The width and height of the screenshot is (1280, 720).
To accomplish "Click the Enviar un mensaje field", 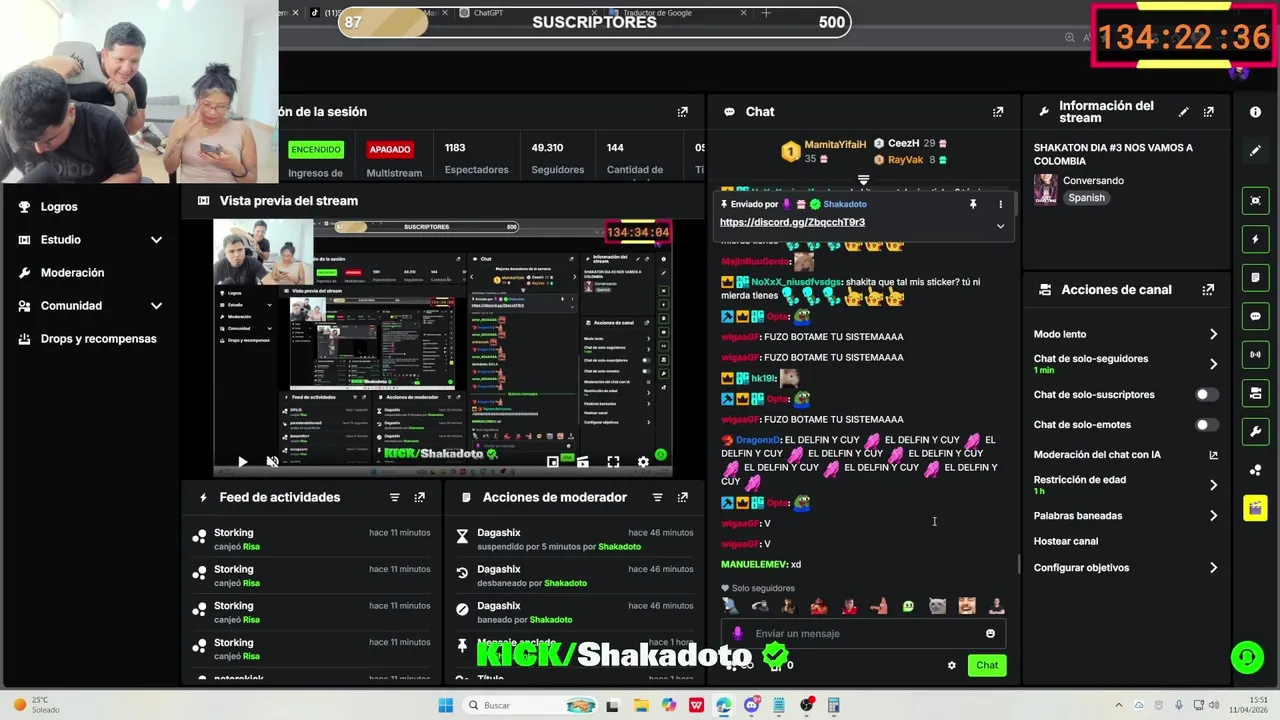I will 866,633.
